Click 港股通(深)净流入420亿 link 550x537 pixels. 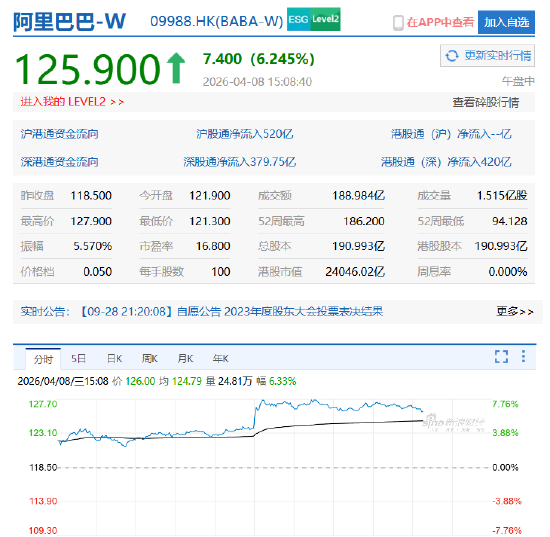tap(446, 162)
